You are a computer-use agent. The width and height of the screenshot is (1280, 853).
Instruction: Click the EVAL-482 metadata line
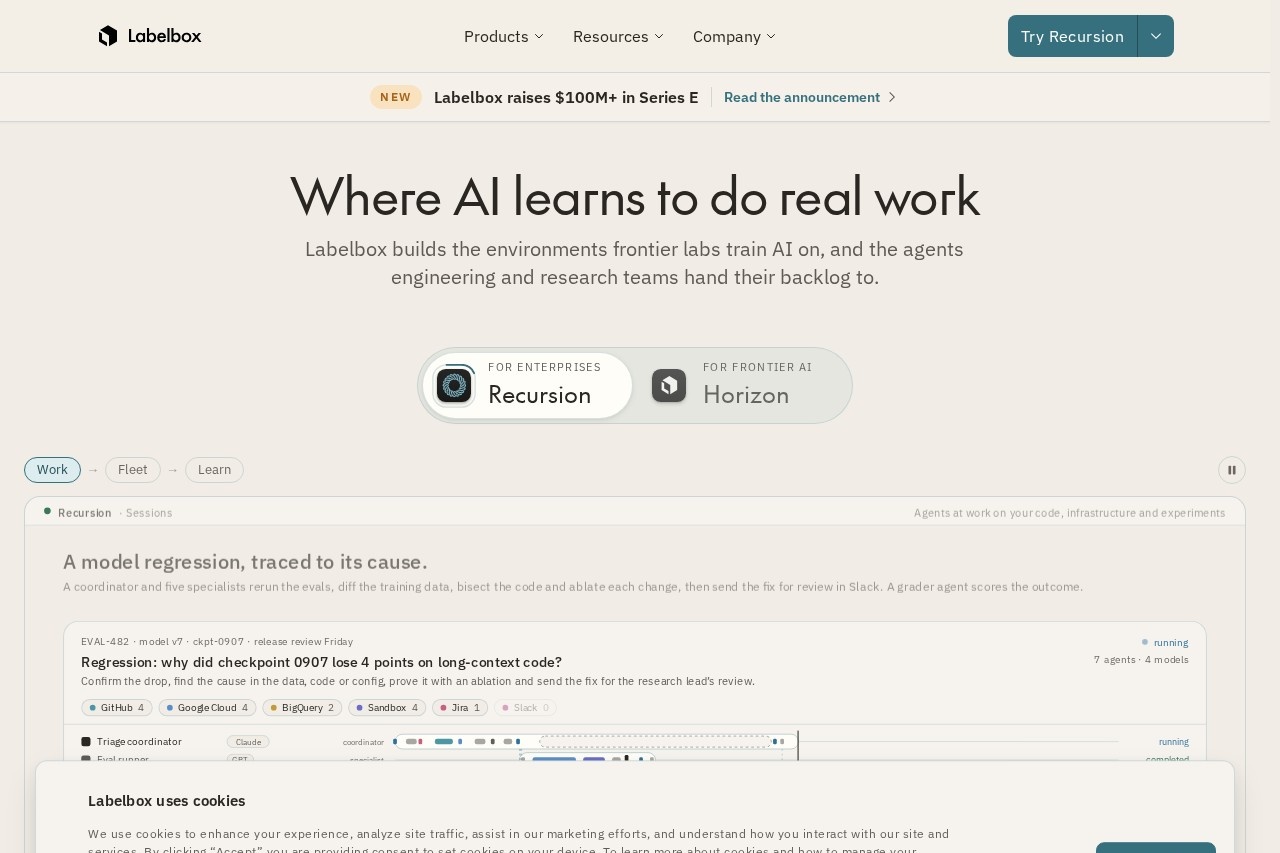217,642
